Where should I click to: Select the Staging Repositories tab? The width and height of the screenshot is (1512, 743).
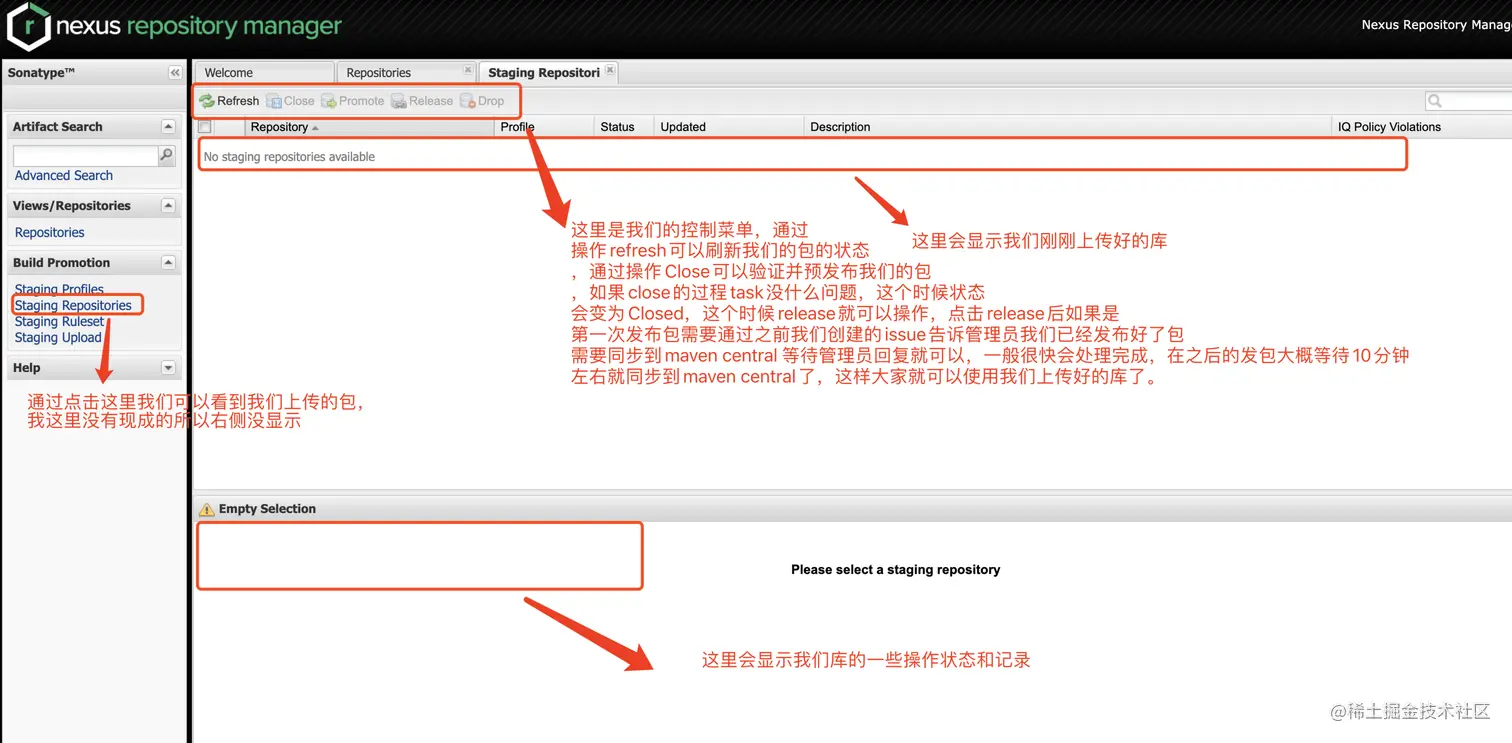pyautogui.click(x=548, y=72)
